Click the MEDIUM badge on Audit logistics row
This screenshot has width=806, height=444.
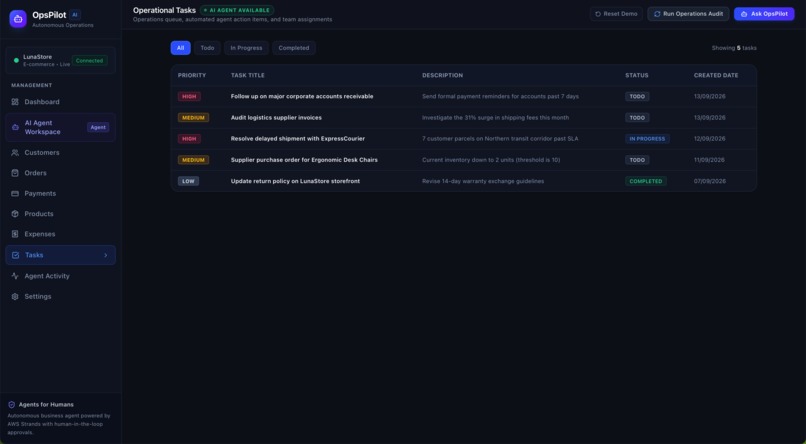(x=193, y=118)
